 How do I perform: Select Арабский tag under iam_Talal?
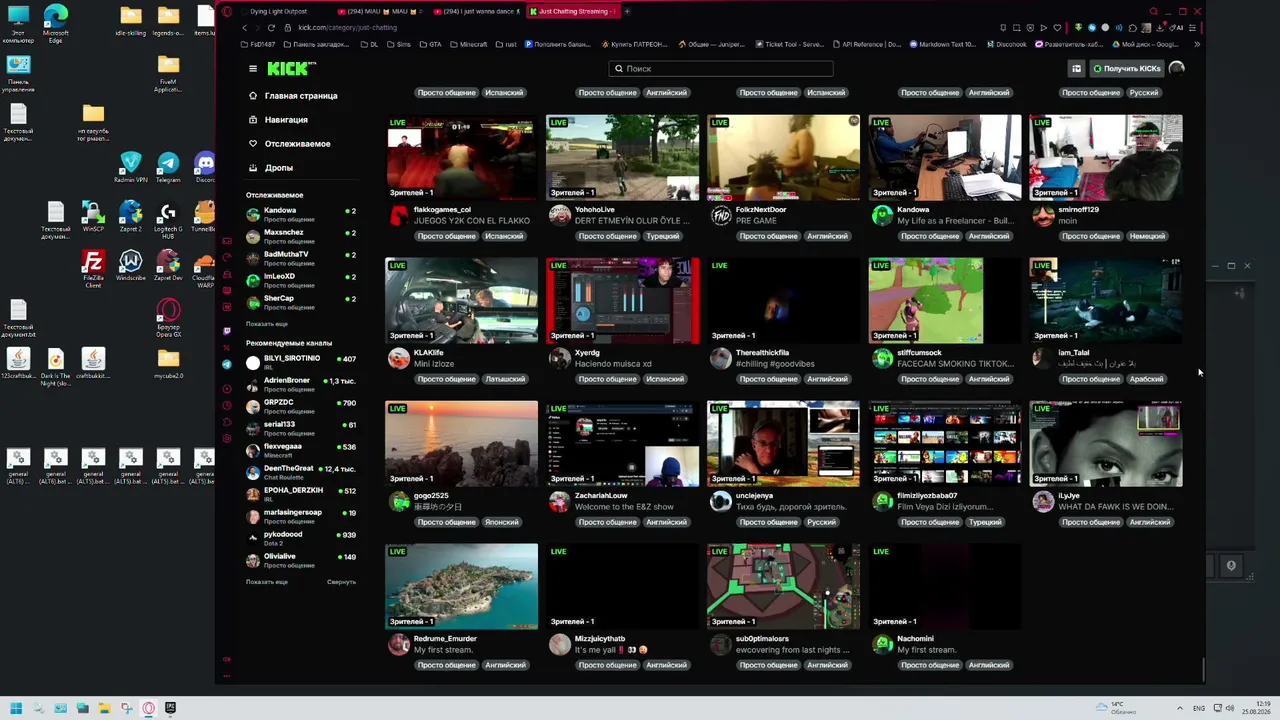[1146, 379]
